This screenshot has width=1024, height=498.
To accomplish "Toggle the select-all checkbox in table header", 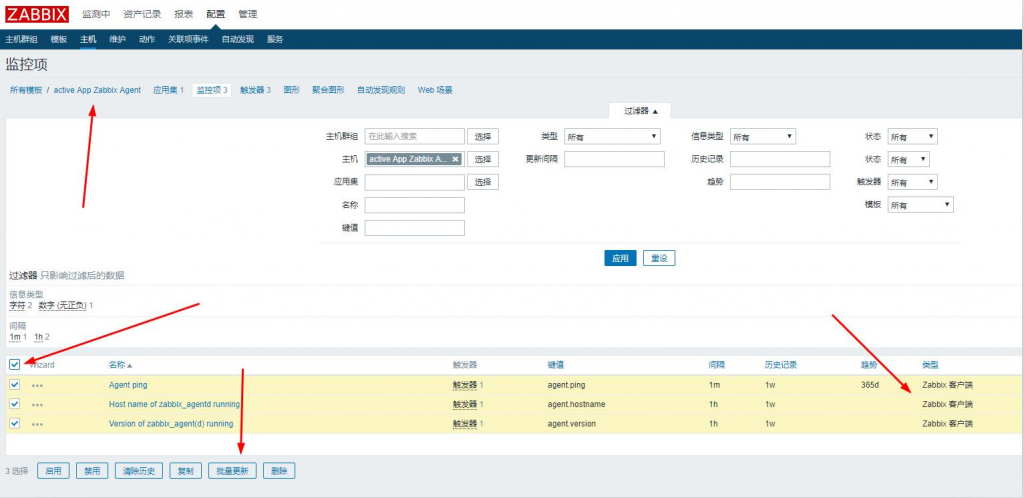I will [14, 364].
